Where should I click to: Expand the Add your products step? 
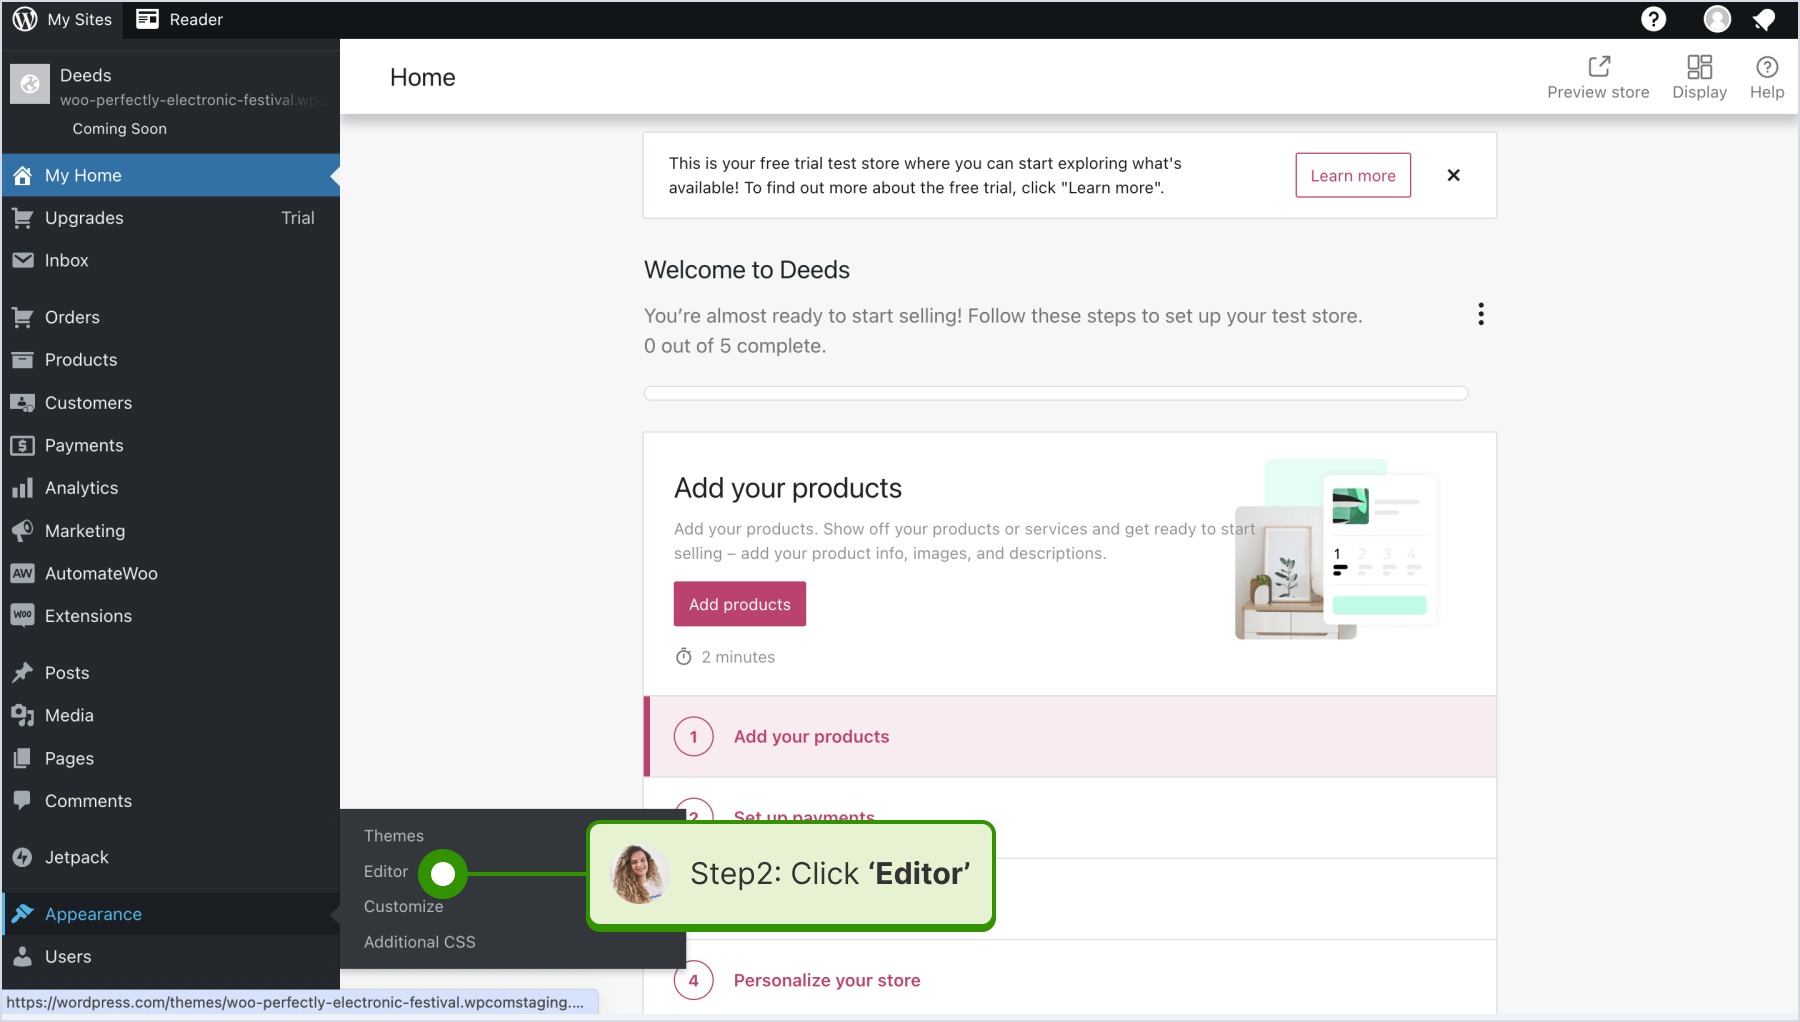tap(1070, 737)
